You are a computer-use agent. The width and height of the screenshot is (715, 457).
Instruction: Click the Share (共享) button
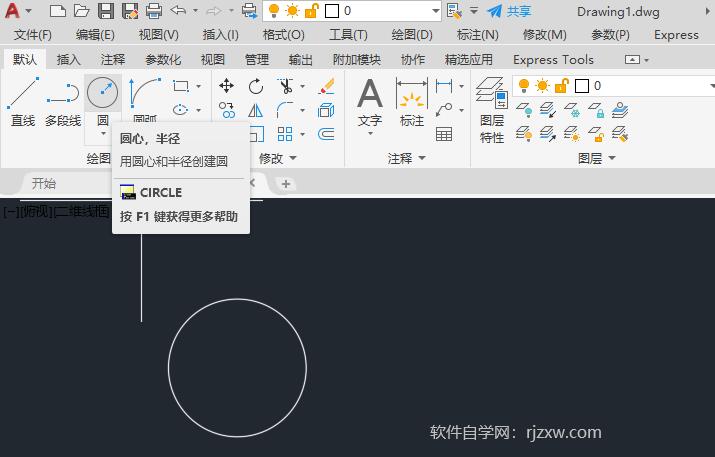[509, 11]
